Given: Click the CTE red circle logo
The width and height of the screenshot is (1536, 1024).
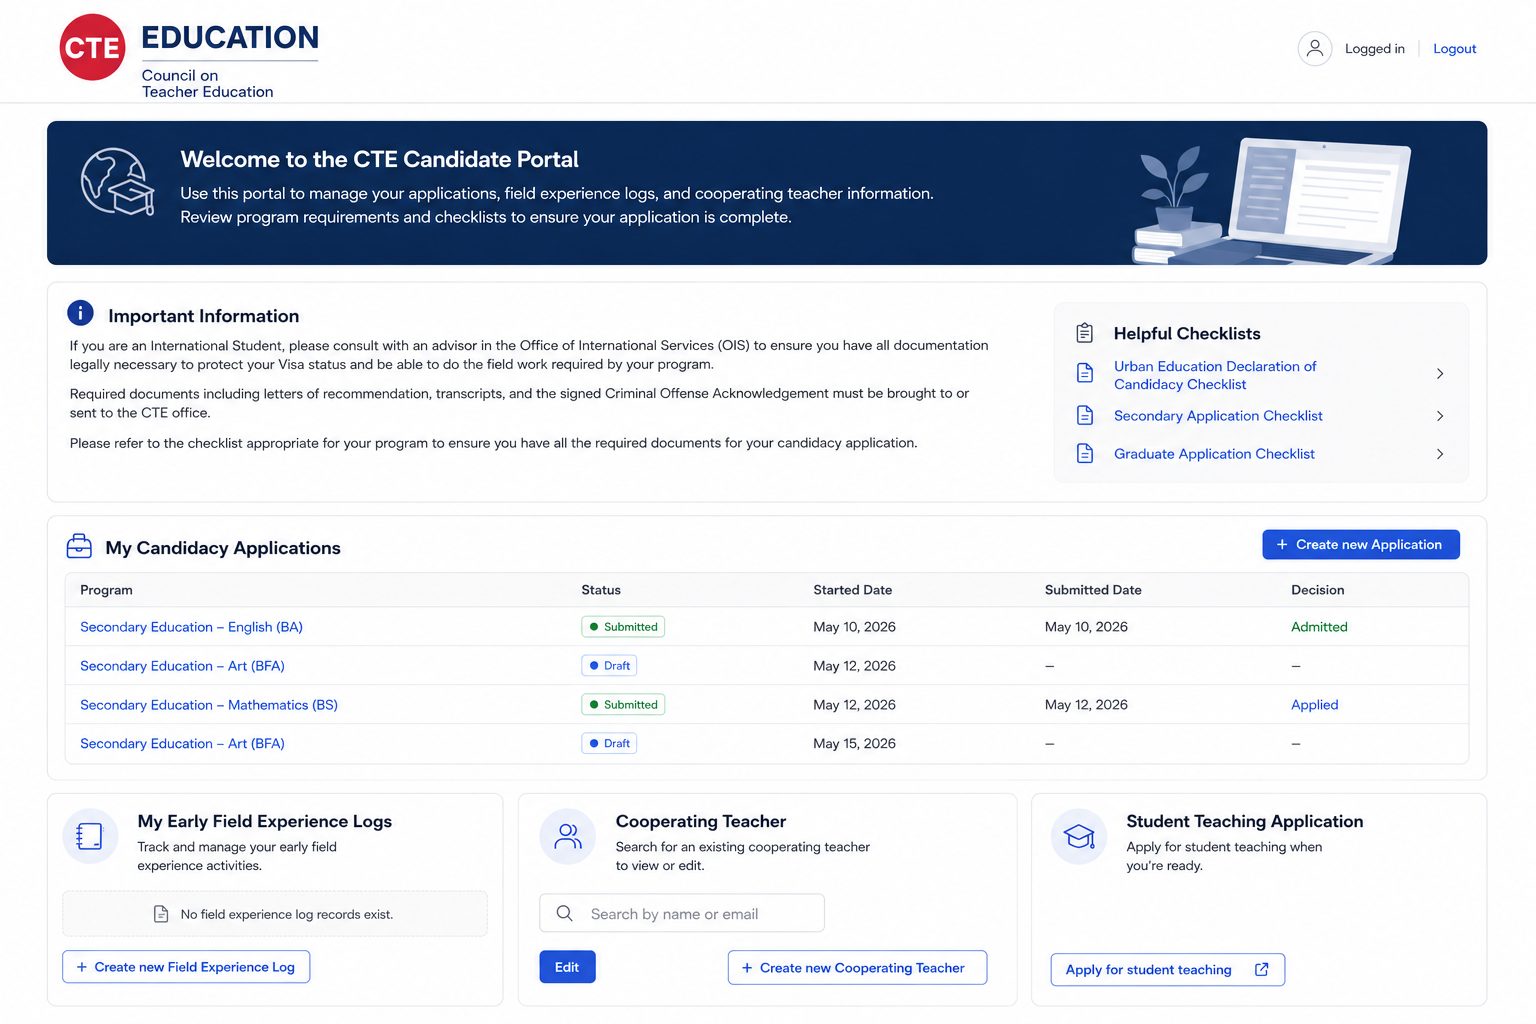Looking at the screenshot, I should pyautogui.click(x=92, y=47).
